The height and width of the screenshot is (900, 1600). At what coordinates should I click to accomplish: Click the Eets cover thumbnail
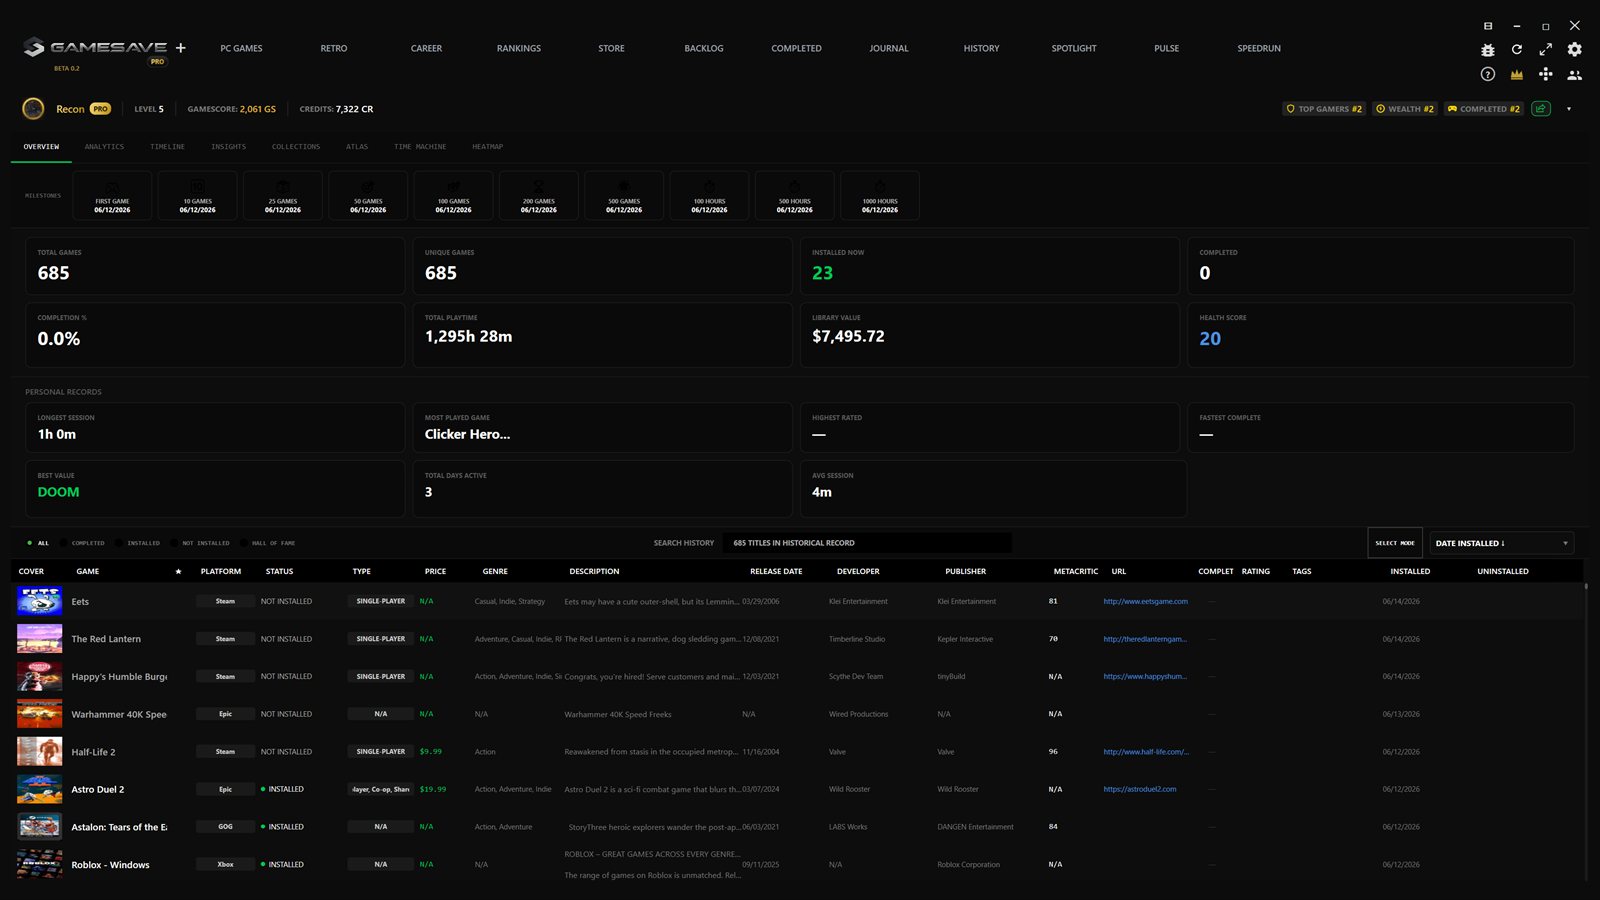(40, 601)
